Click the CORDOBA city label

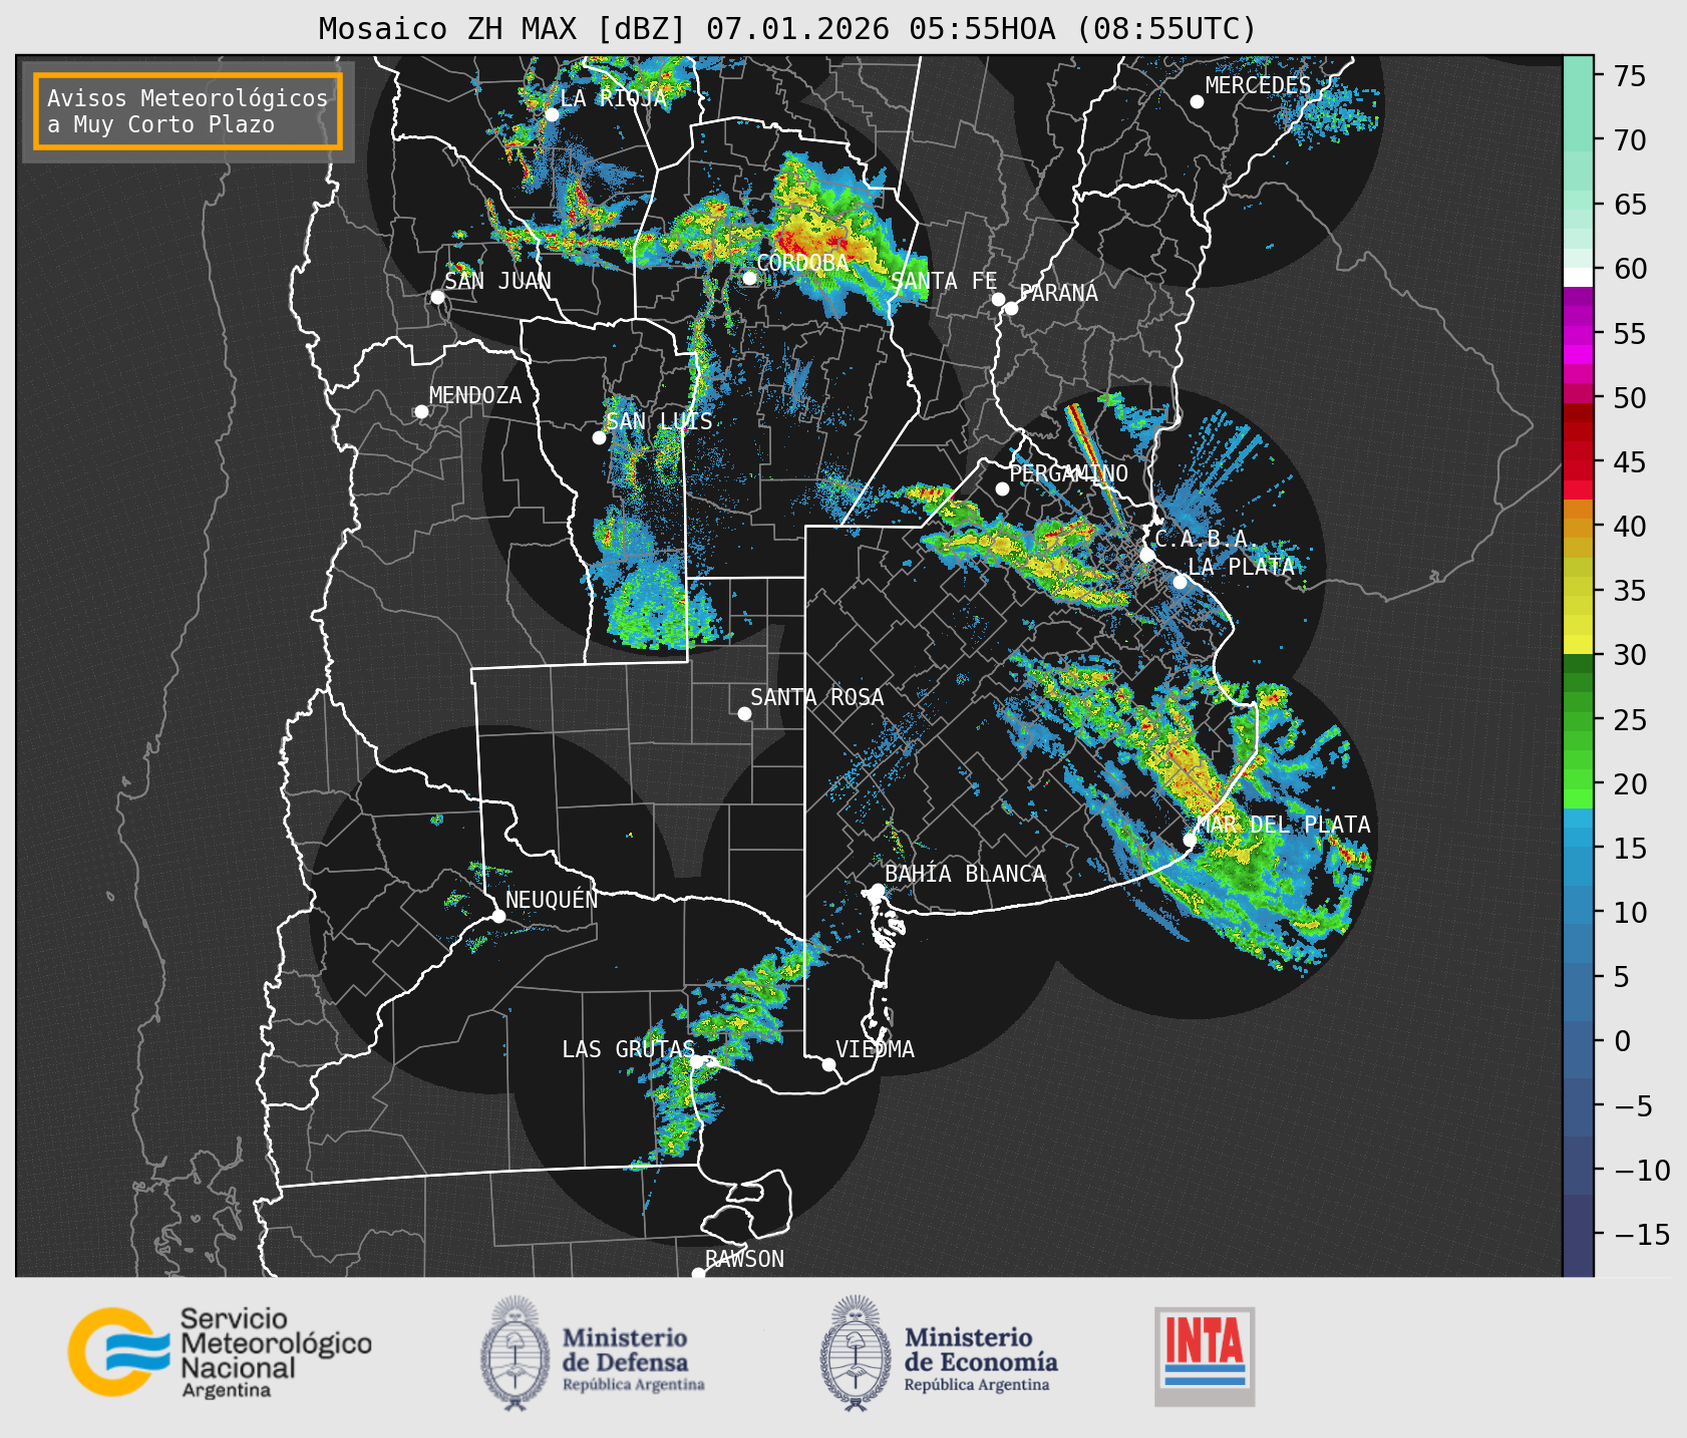point(802,263)
